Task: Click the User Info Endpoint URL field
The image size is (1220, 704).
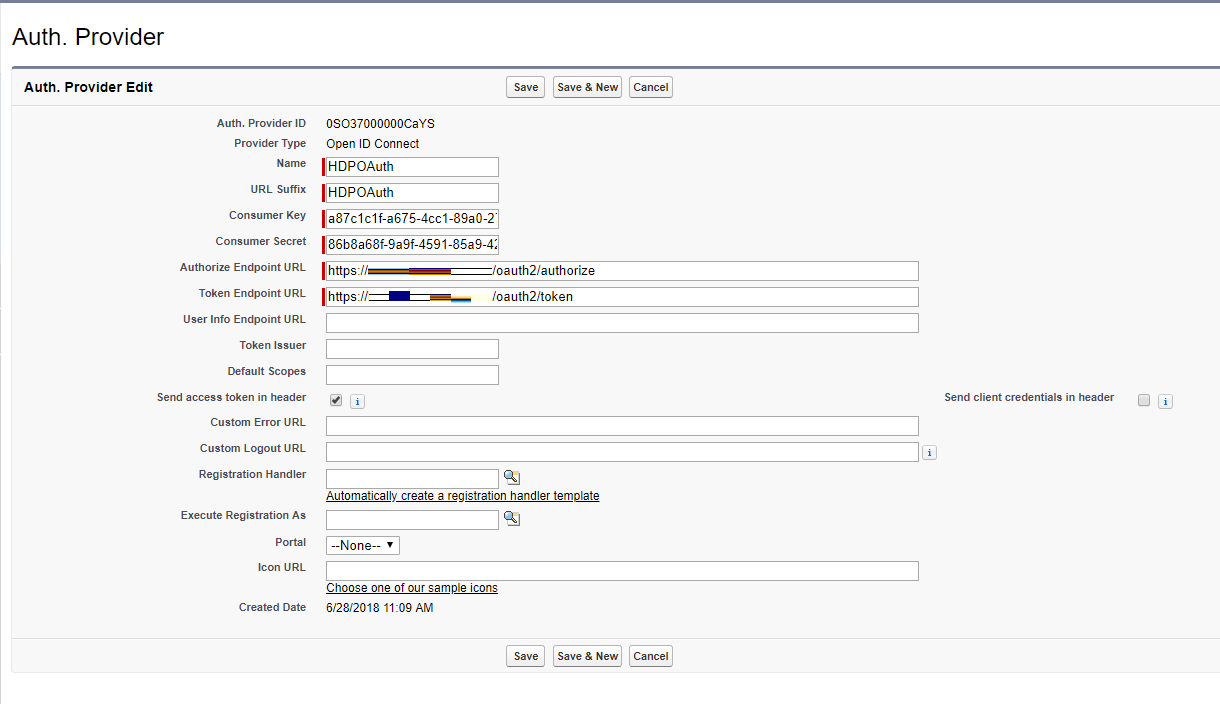Action: (x=622, y=322)
